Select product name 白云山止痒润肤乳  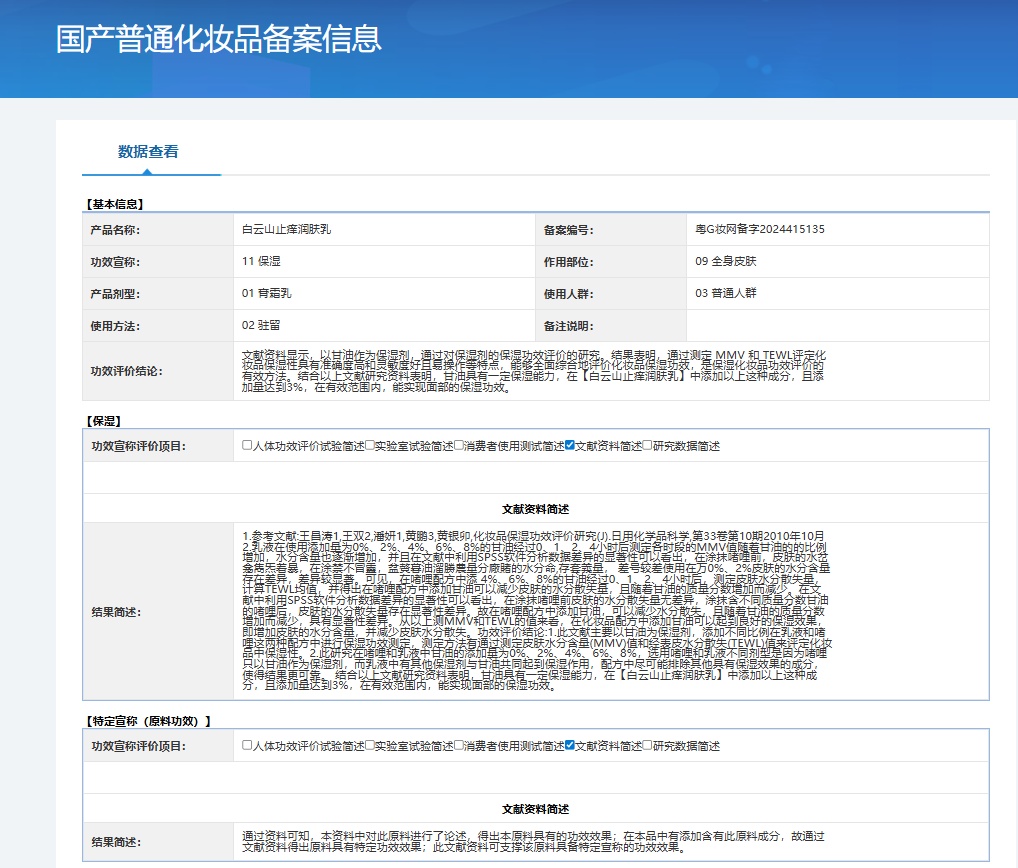(x=286, y=229)
